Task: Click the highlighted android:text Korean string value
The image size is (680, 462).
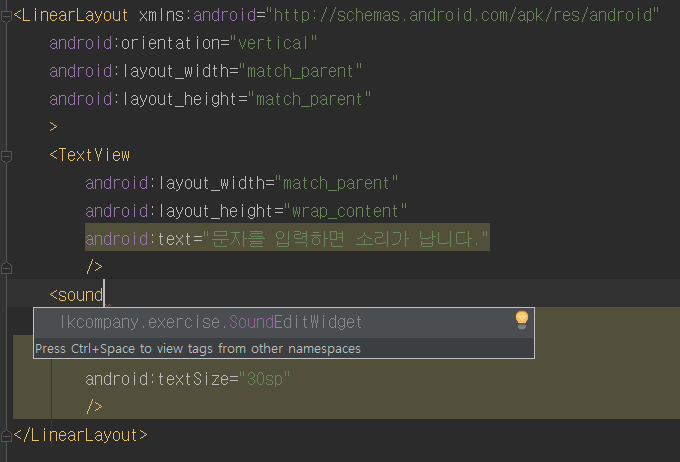Action: tap(346, 239)
